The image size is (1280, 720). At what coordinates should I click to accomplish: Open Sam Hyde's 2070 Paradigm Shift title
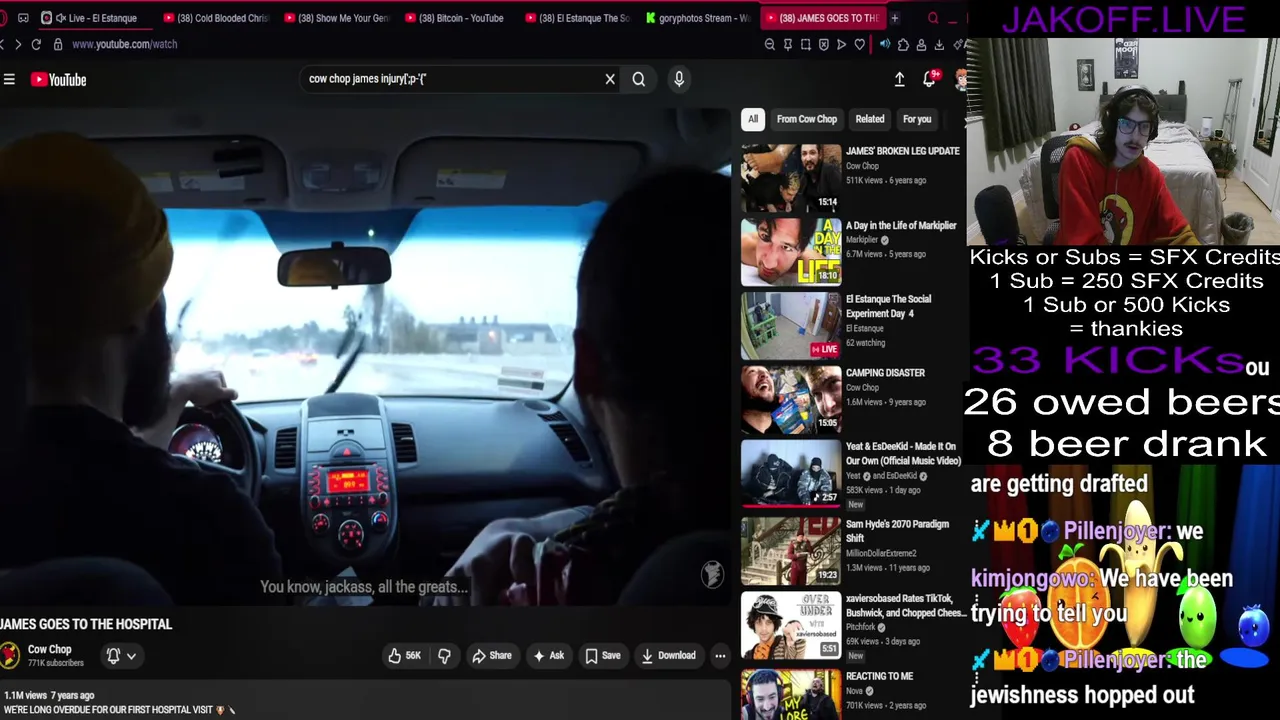[x=897, y=531]
